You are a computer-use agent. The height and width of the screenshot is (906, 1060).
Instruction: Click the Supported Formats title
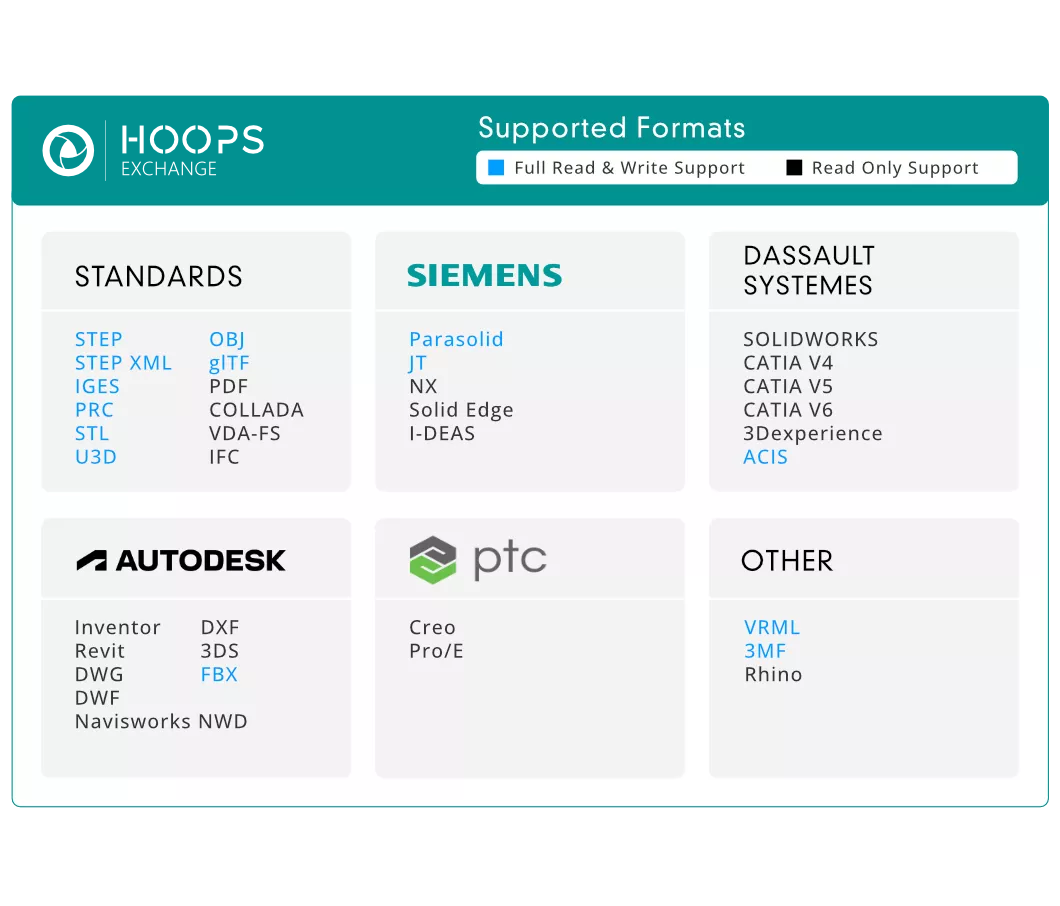(x=611, y=128)
